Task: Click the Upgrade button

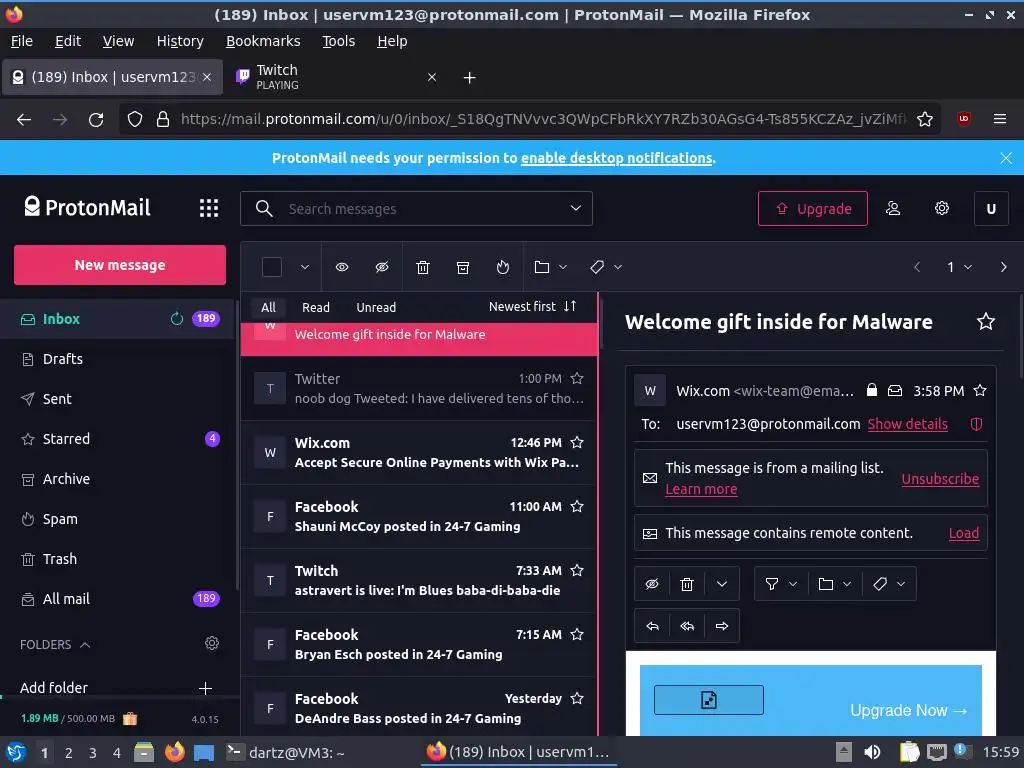Action: point(812,208)
